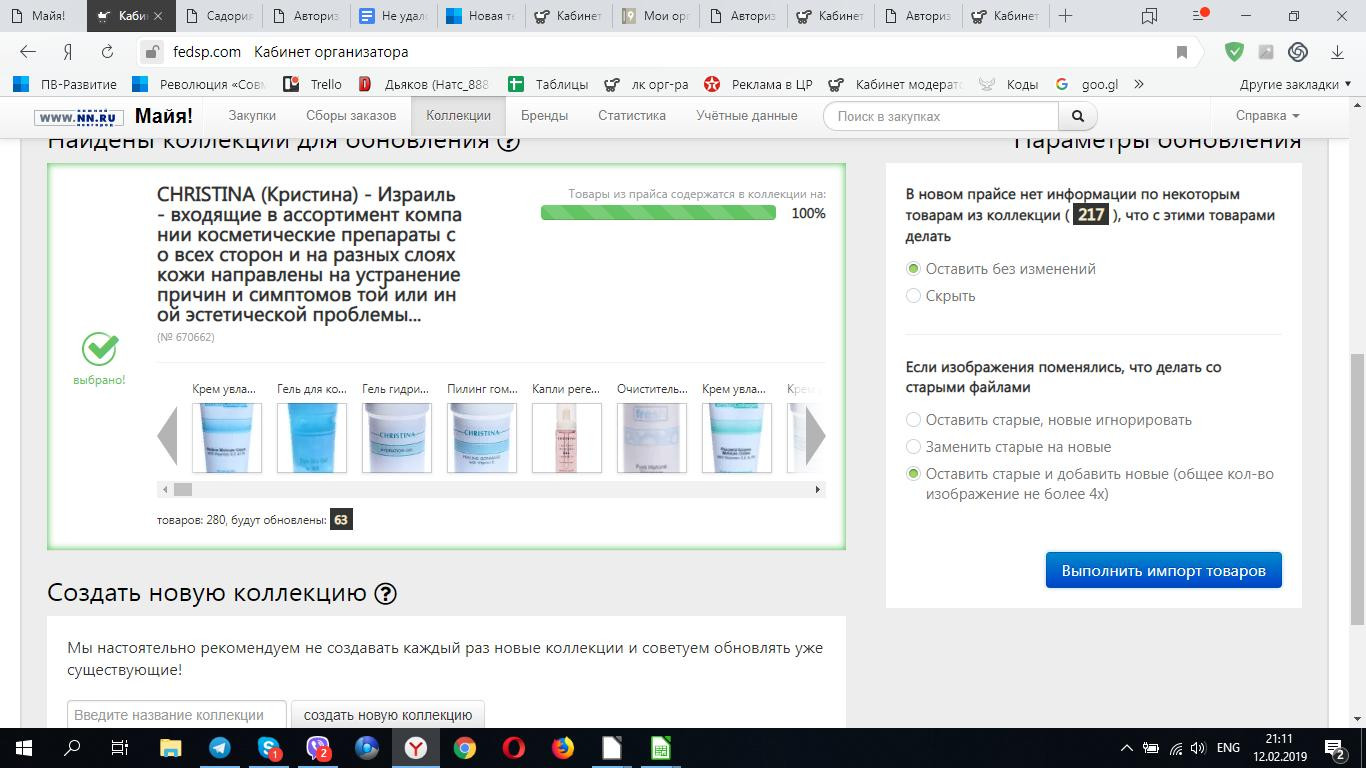Viewport: 1366px width, 768px height.
Task: Open the green shield Protect icon
Action: [x=1234, y=52]
